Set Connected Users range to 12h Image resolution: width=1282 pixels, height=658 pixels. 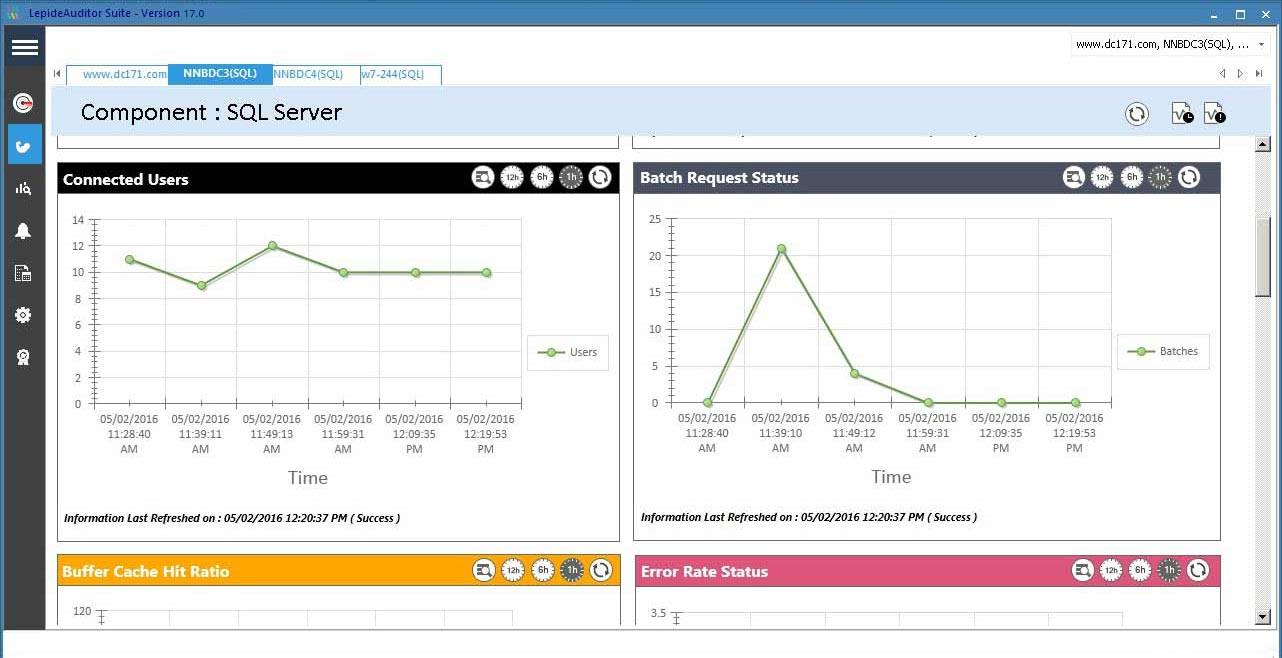coord(512,178)
